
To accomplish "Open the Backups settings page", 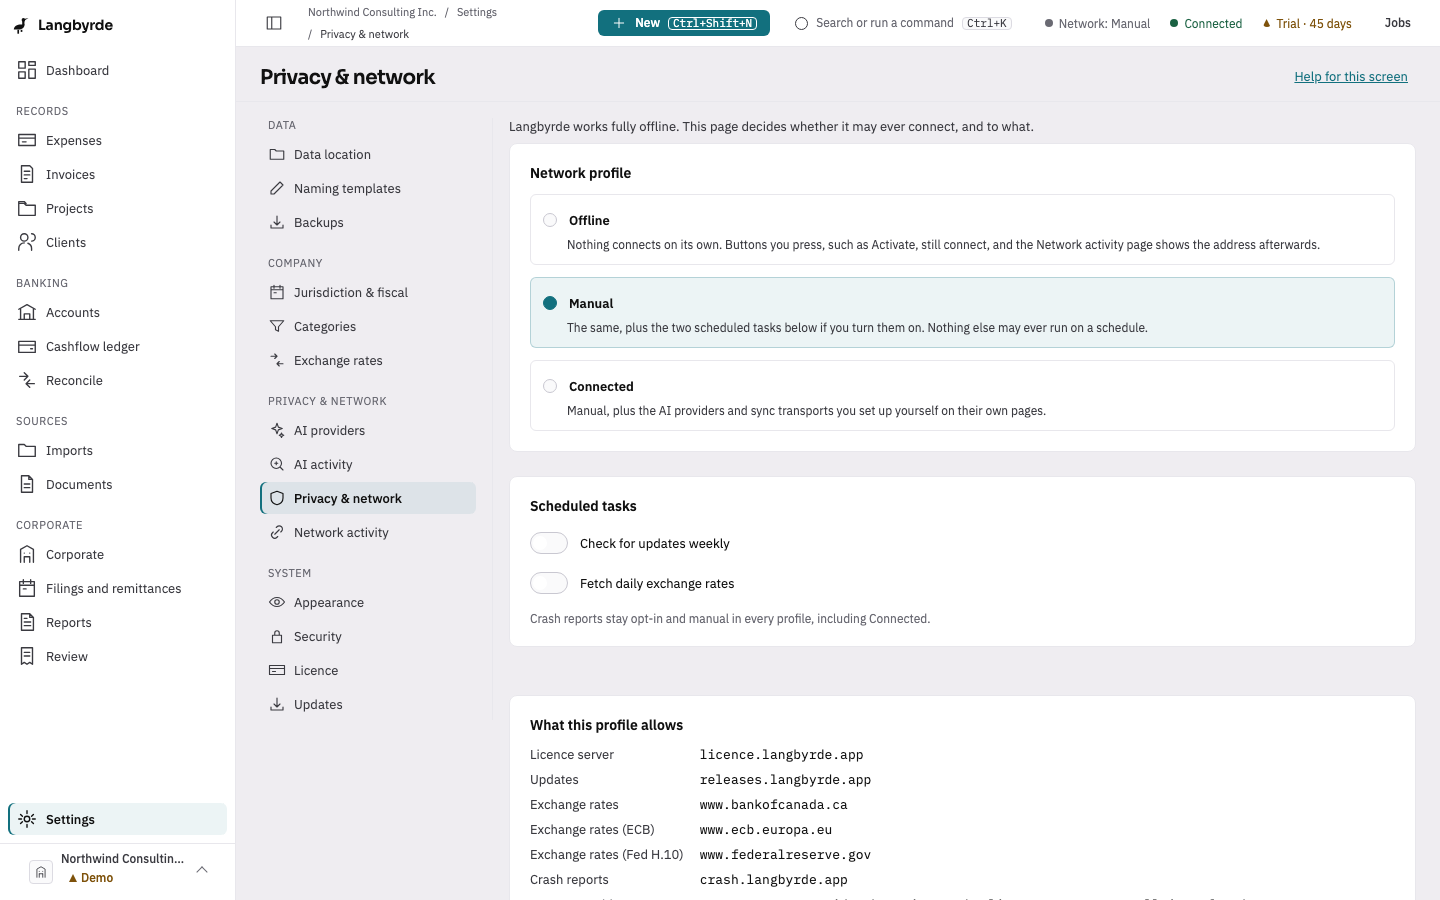I will click(368, 222).
